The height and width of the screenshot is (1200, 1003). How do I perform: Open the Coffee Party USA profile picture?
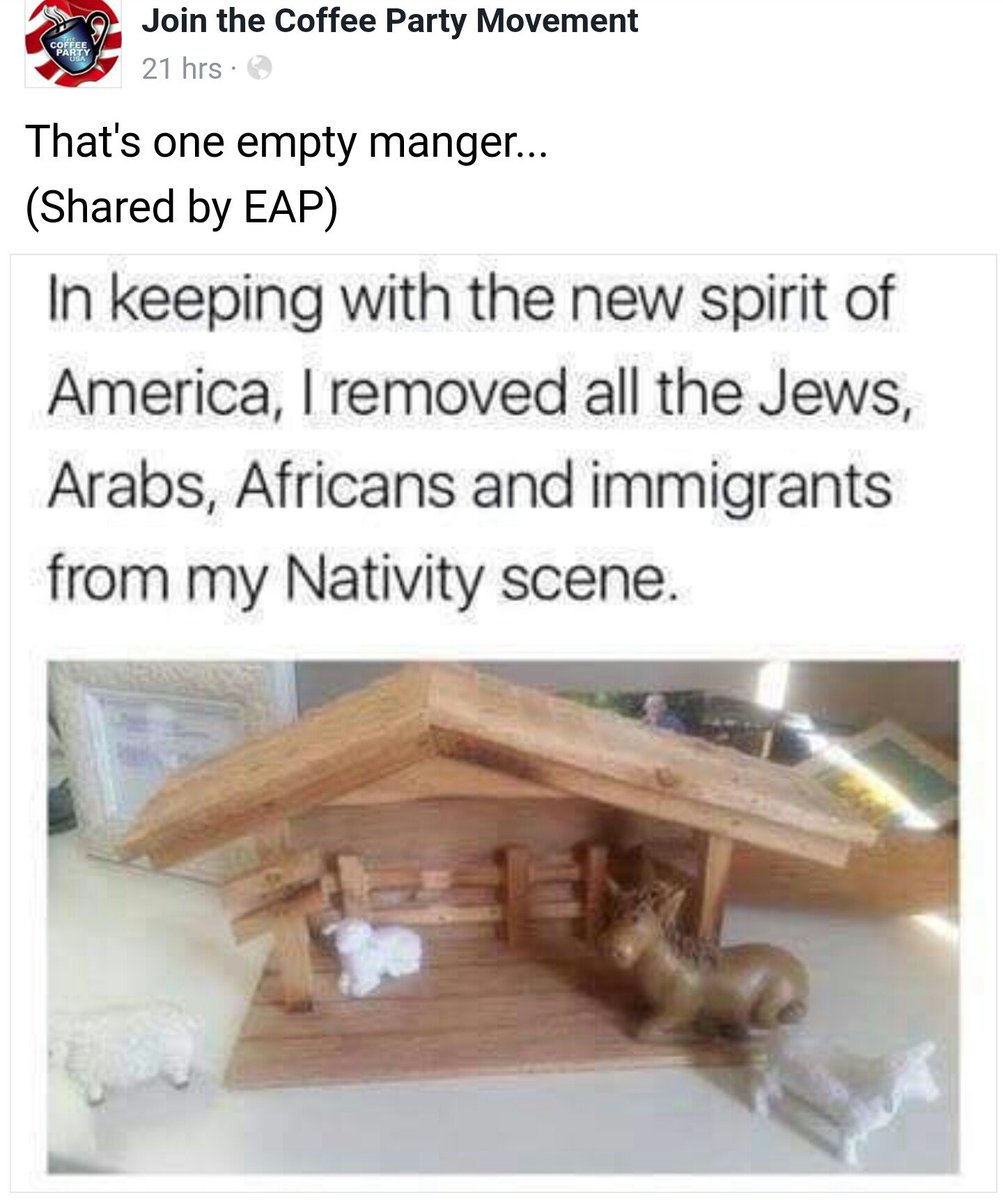(x=72, y=42)
